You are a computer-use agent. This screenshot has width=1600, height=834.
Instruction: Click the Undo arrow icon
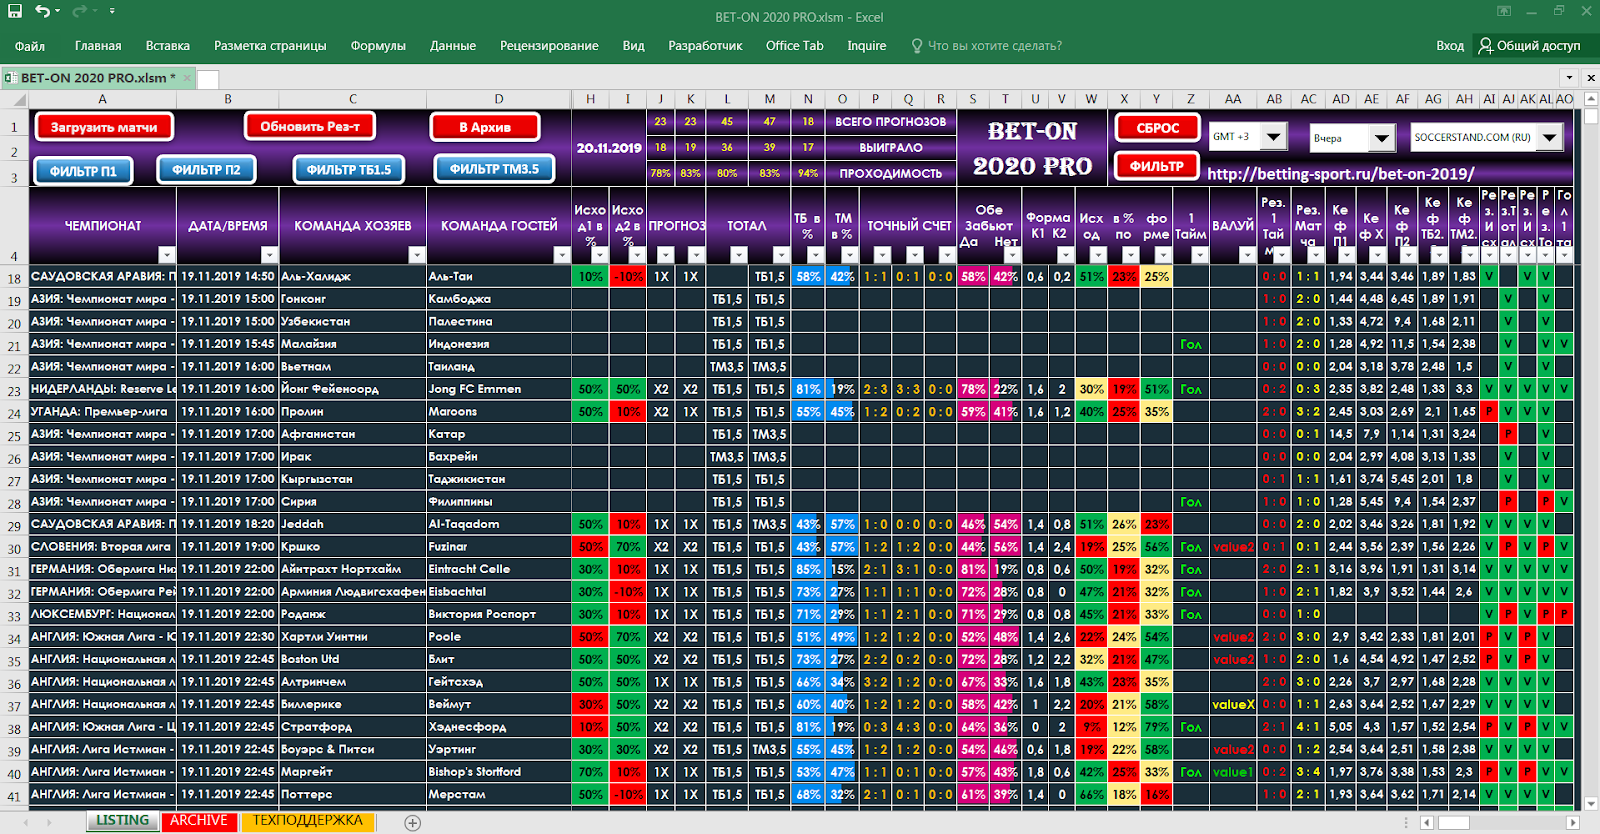click(42, 11)
